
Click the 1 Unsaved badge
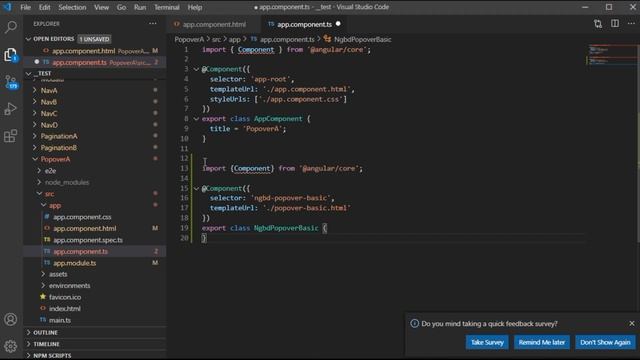94,39
